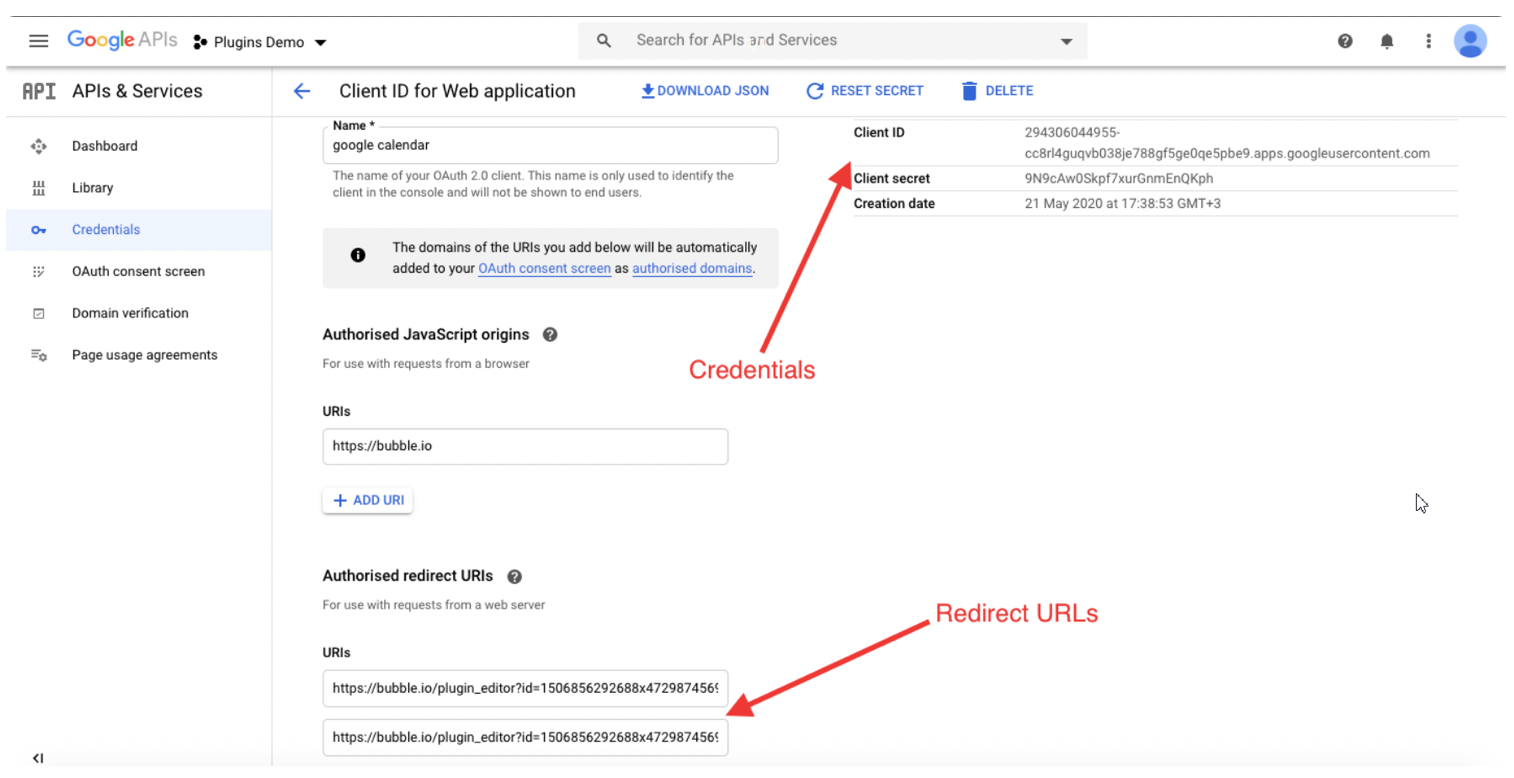Click the info icon in the notice box
The height and width of the screenshot is (778, 1514).
click(358, 256)
